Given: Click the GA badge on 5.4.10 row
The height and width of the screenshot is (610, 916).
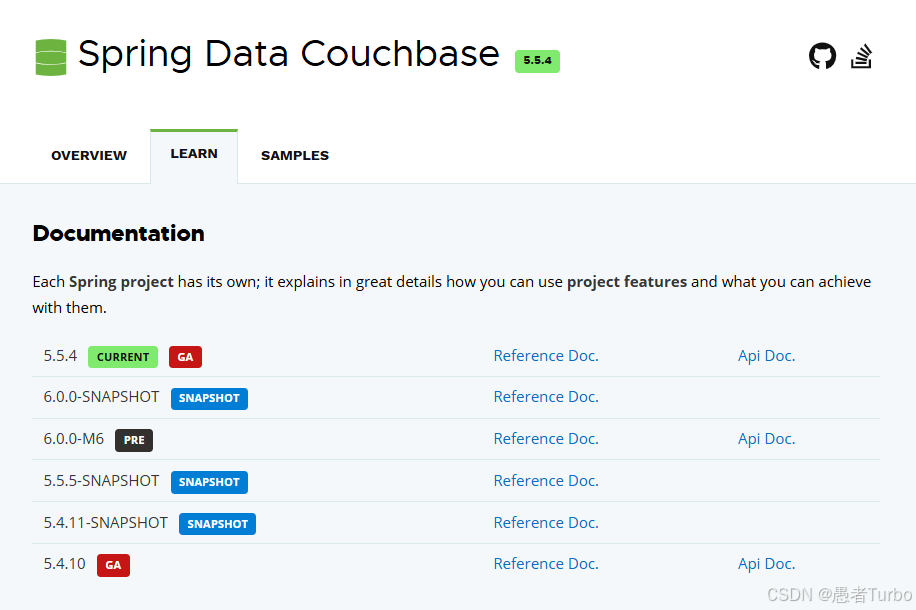Looking at the screenshot, I should point(113,566).
